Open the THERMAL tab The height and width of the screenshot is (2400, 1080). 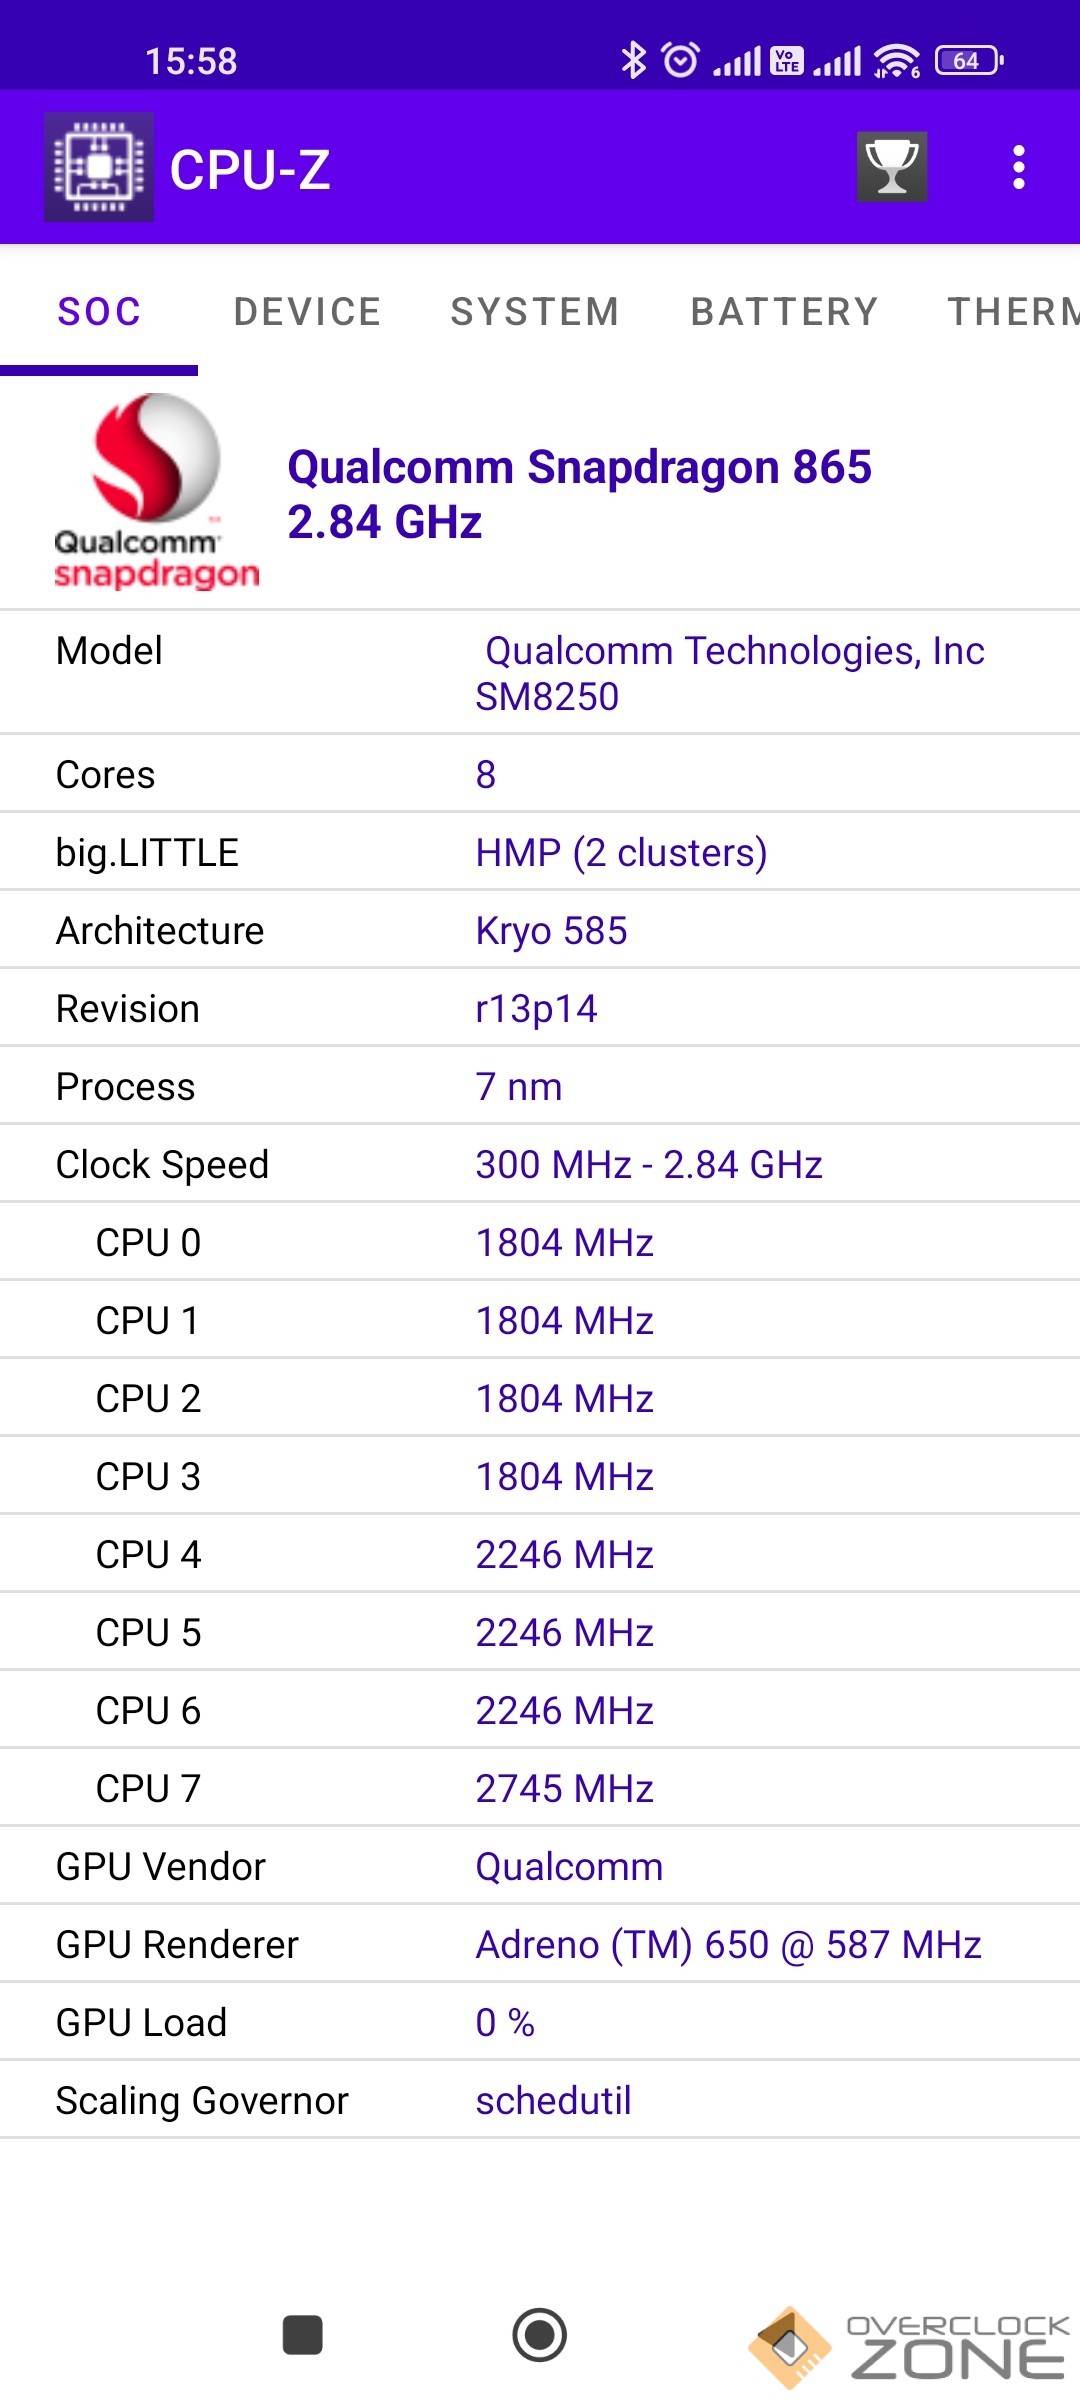[1012, 312]
